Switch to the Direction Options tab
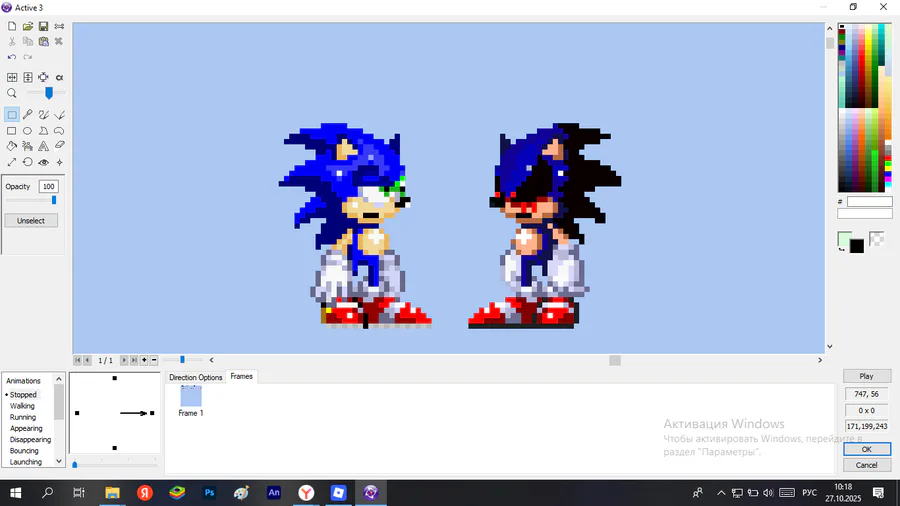This screenshot has width=900, height=506. point(195,377)
